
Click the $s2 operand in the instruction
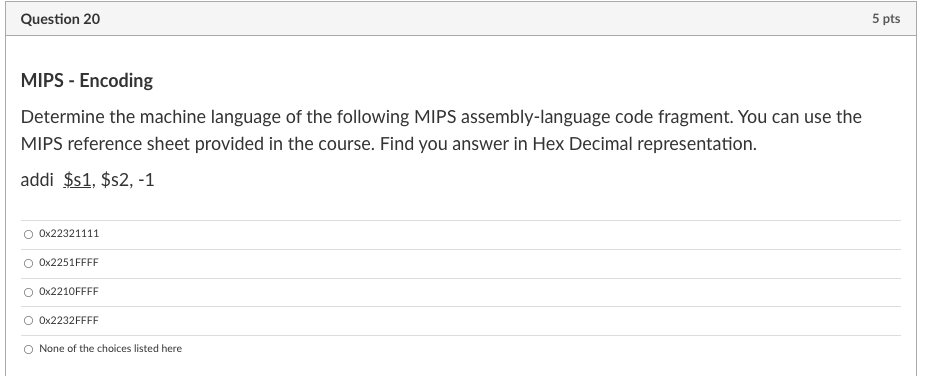[x=116, y=179]
